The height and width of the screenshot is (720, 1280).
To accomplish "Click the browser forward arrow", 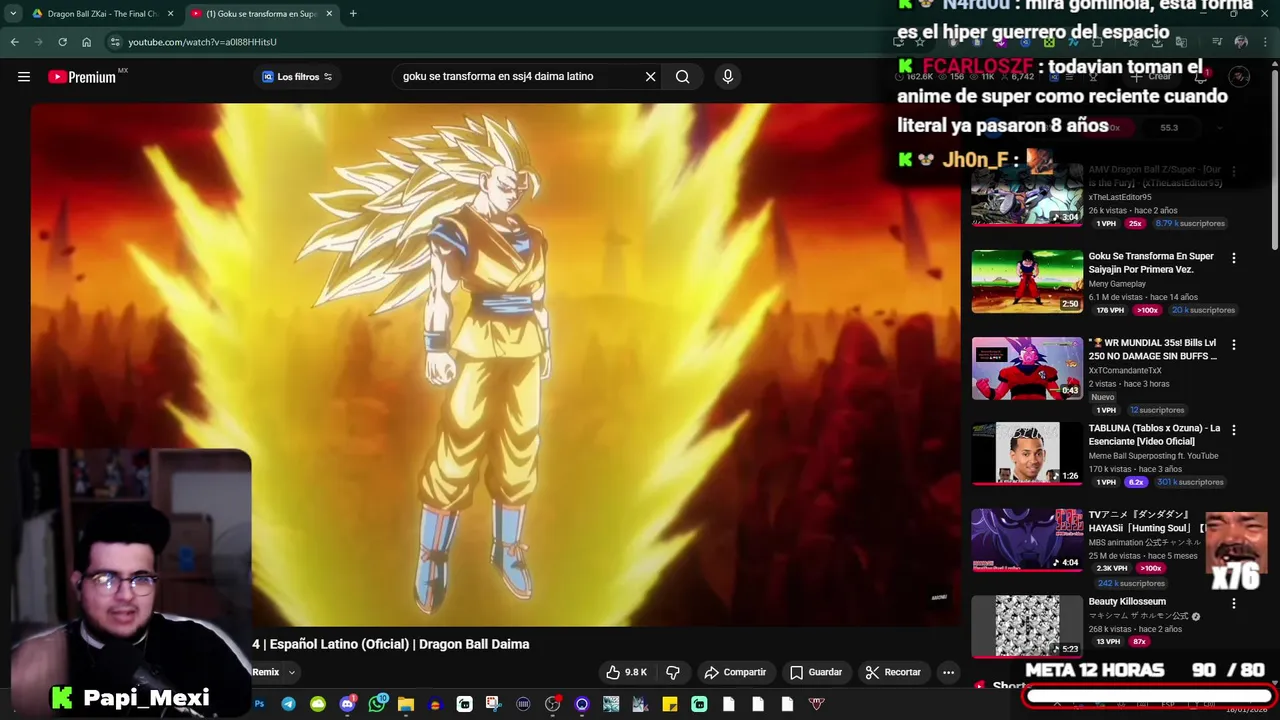I will 39,42.
